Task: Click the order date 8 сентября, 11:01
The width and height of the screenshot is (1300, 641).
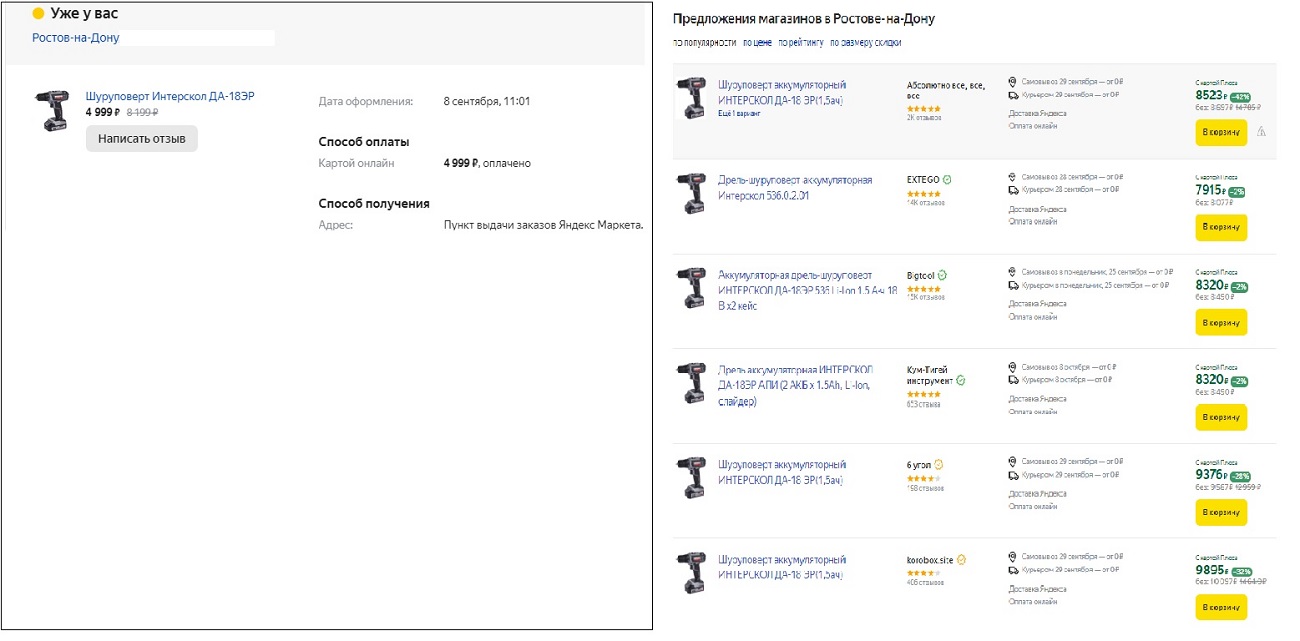Action: 487,101
